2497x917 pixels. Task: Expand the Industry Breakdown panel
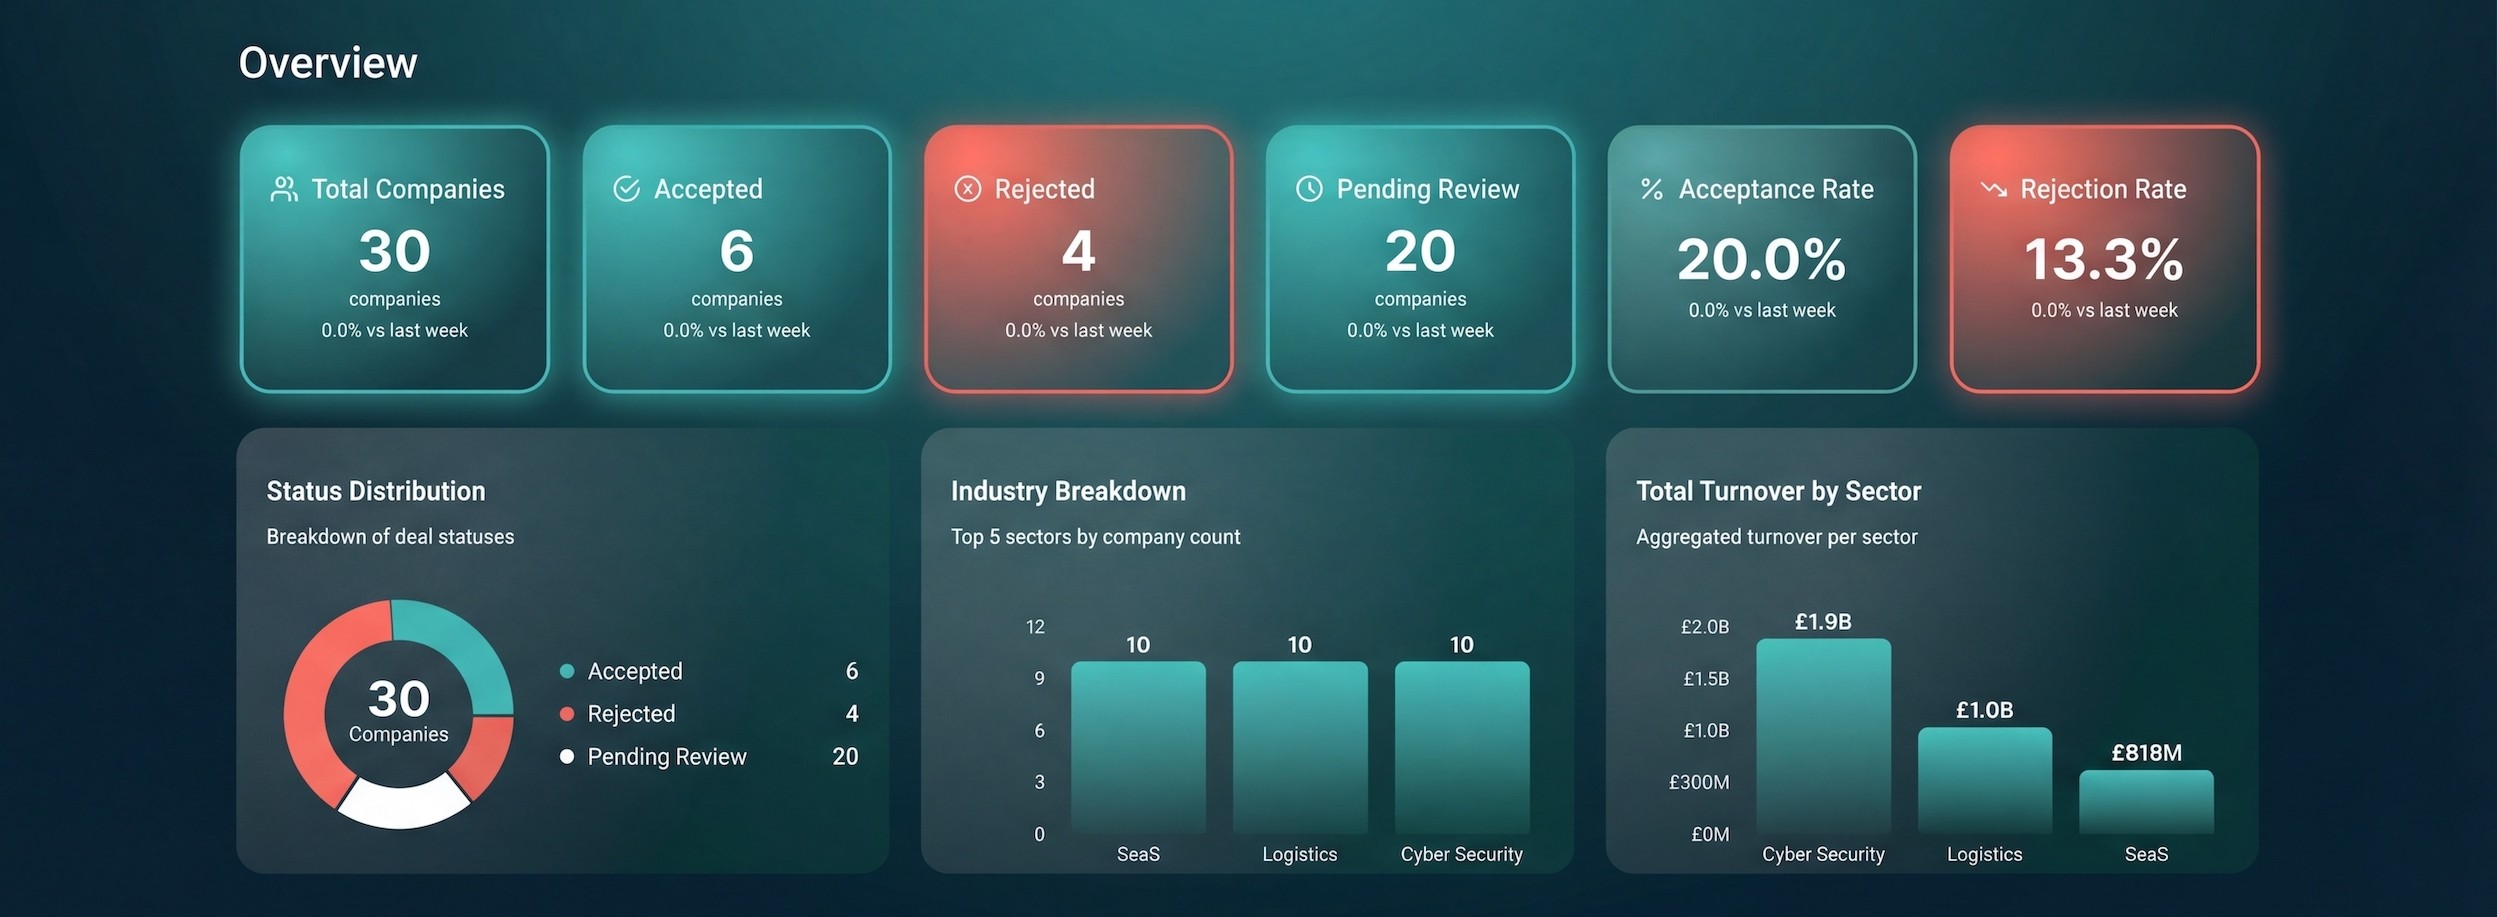1068,491
